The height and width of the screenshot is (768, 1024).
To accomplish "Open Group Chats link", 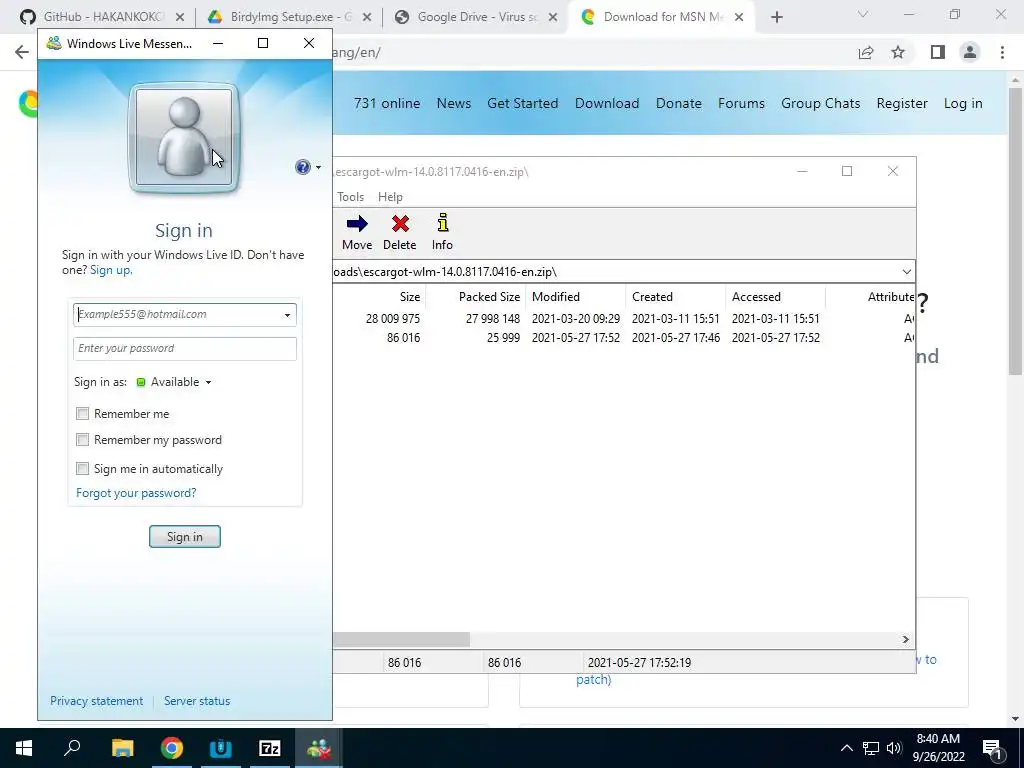I will (820, 103).
